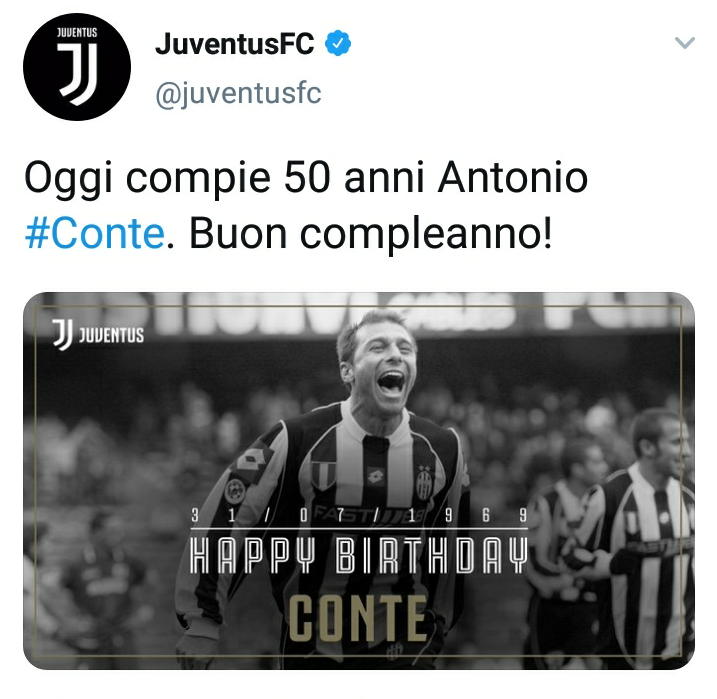
Task: Open the Juventus profile avatar
Action: [x=77, y=67]
